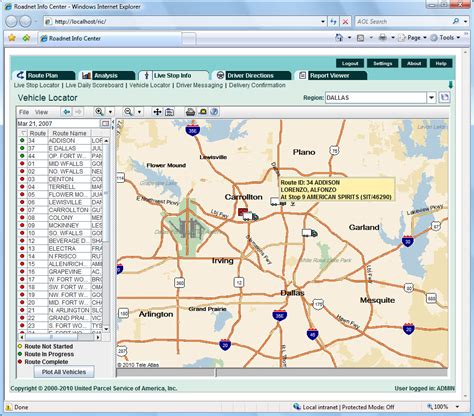This screenshot has height=416, width=474.
Task: Open the Driver Directions tab
Action: pyautogui.click(x=252, y=76)
